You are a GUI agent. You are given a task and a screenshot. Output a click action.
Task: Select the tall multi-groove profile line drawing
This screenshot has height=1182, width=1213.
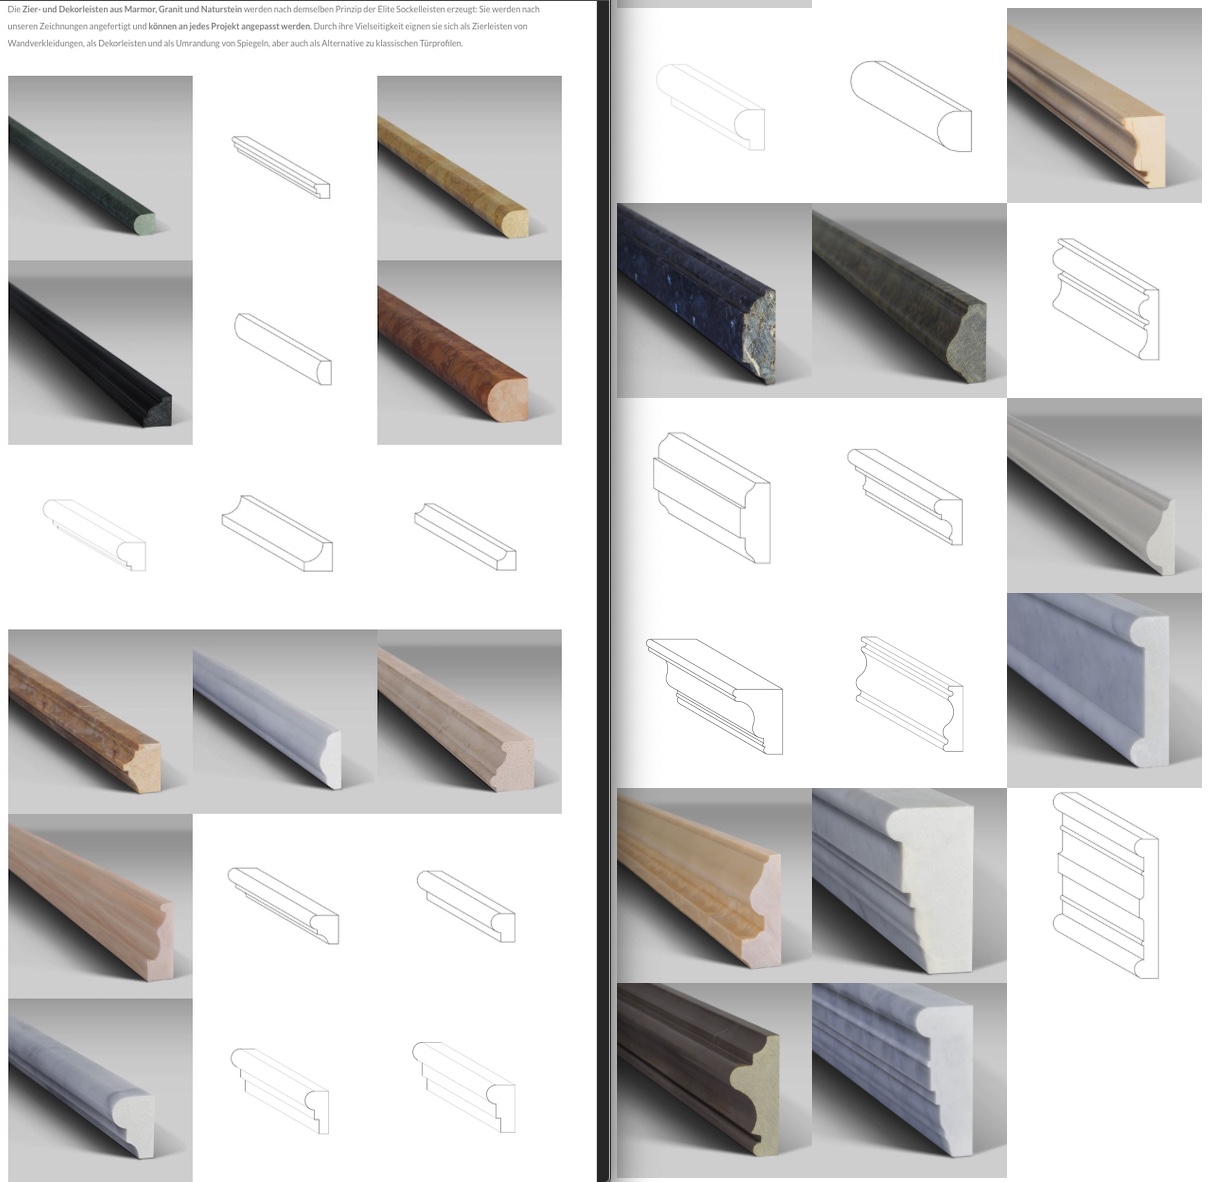(1105, 885)
